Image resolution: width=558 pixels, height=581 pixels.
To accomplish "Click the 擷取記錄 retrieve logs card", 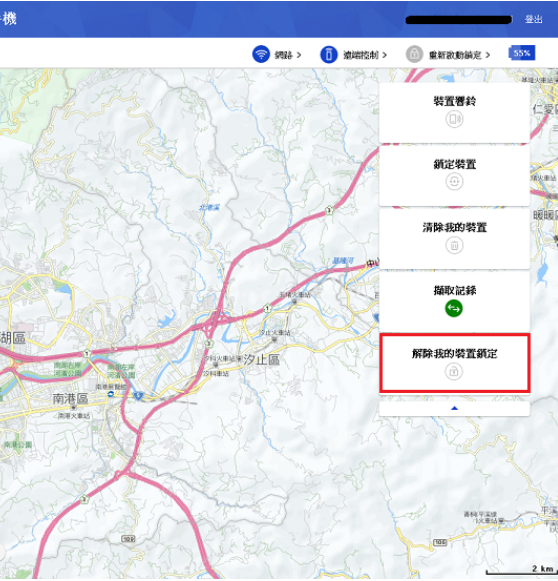I will pos(455,302).
